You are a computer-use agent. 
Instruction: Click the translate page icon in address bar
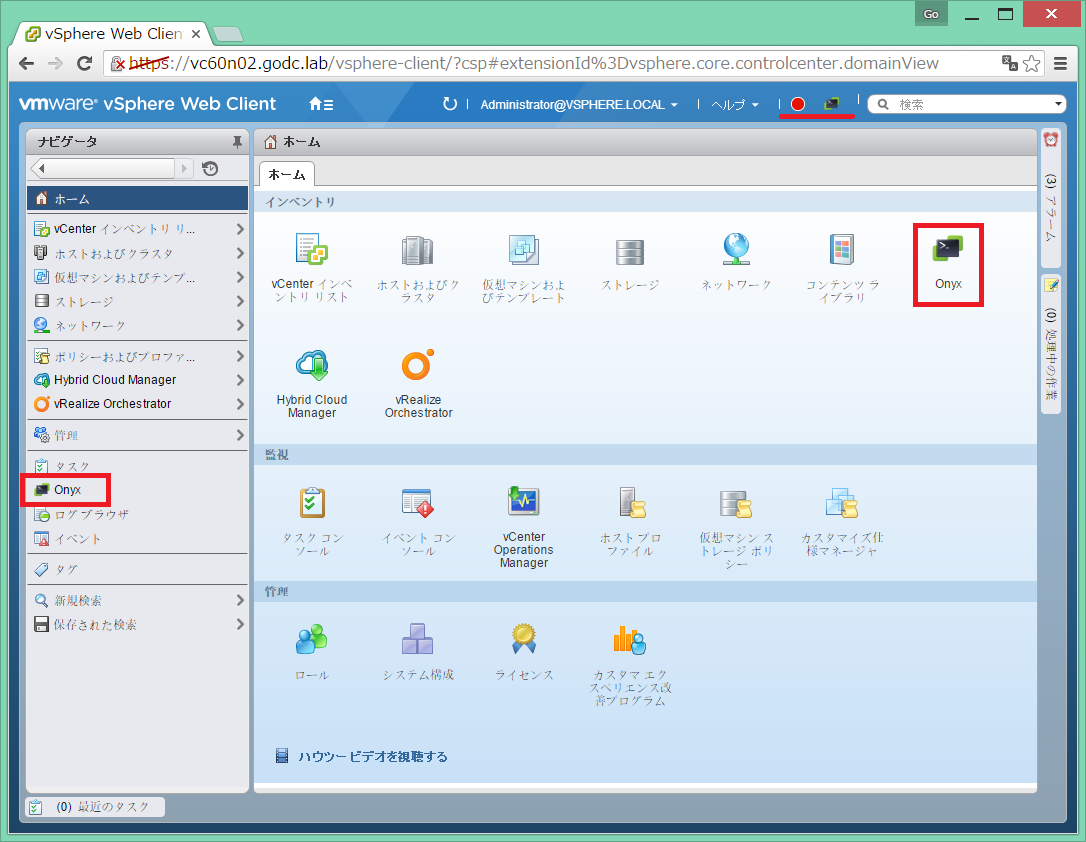[1010, 64]
